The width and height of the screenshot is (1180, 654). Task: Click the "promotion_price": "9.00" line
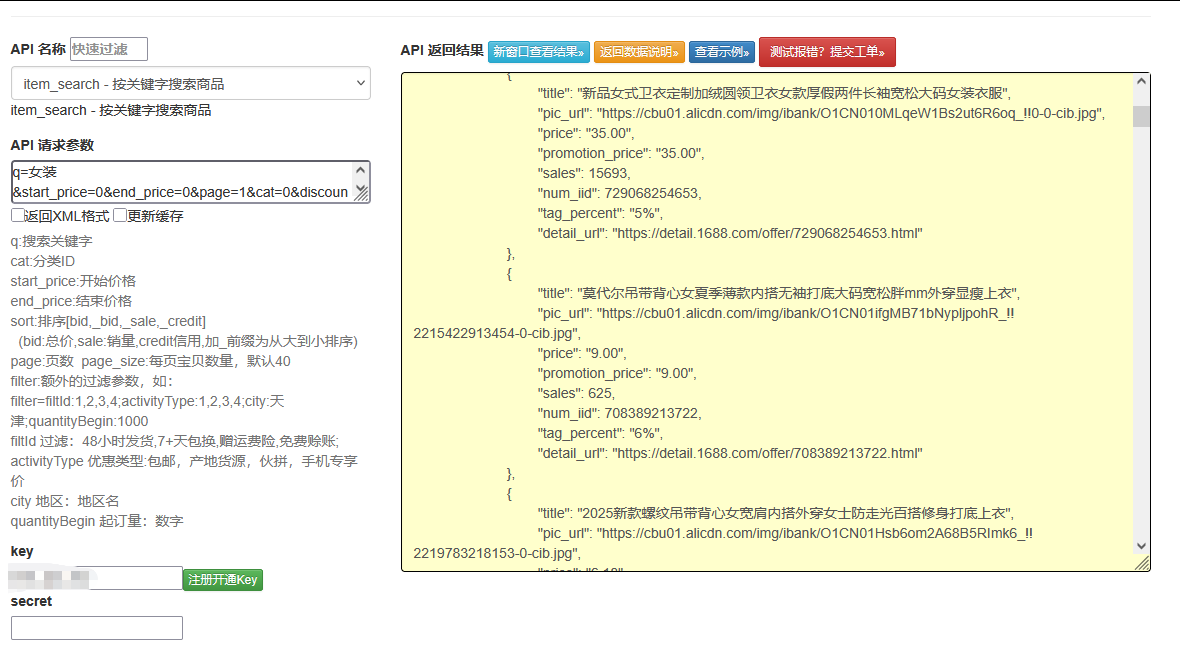[x=617, y=373]
